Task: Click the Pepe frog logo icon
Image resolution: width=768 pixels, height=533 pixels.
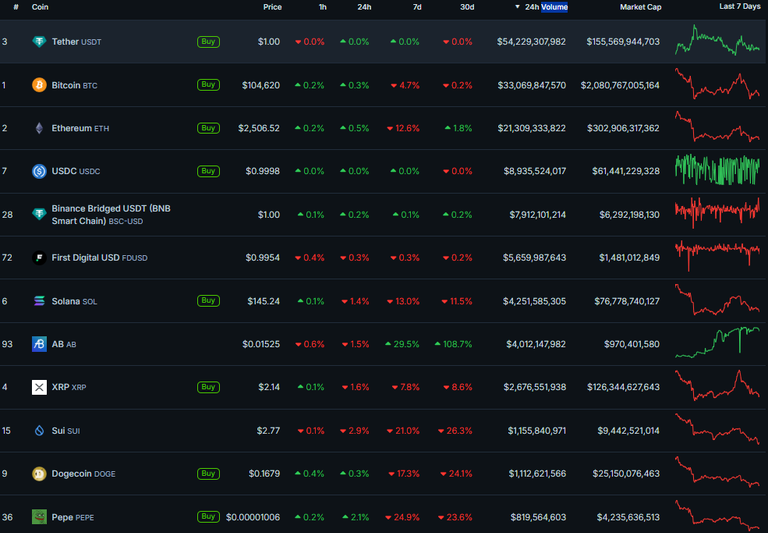Action: (x=39, y=517)
